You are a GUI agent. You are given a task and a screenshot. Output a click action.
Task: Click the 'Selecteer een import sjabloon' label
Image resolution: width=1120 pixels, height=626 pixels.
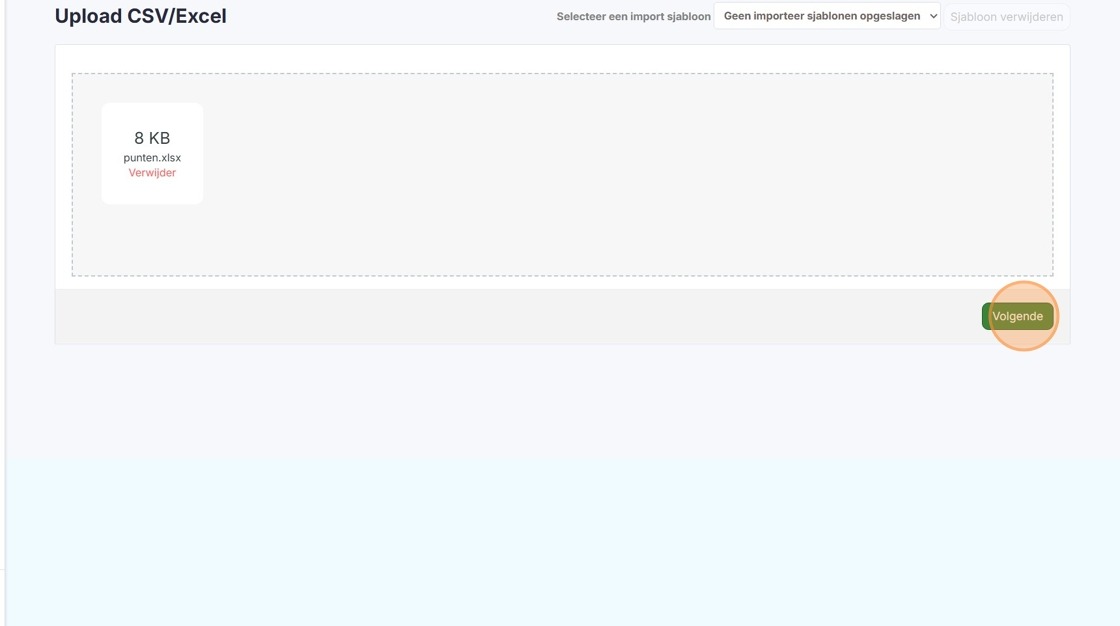tap(634, 16)
